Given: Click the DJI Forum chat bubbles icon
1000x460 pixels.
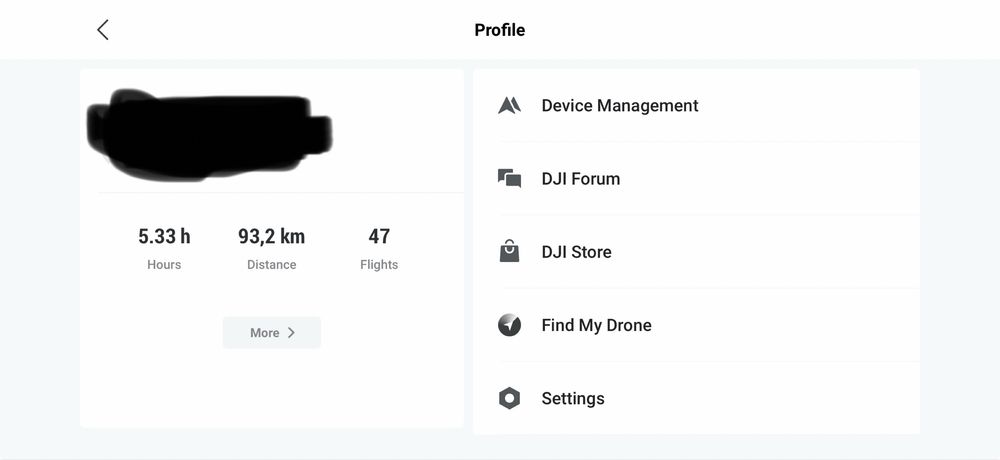Looking at the screenshot, I should tap(509, 179).
